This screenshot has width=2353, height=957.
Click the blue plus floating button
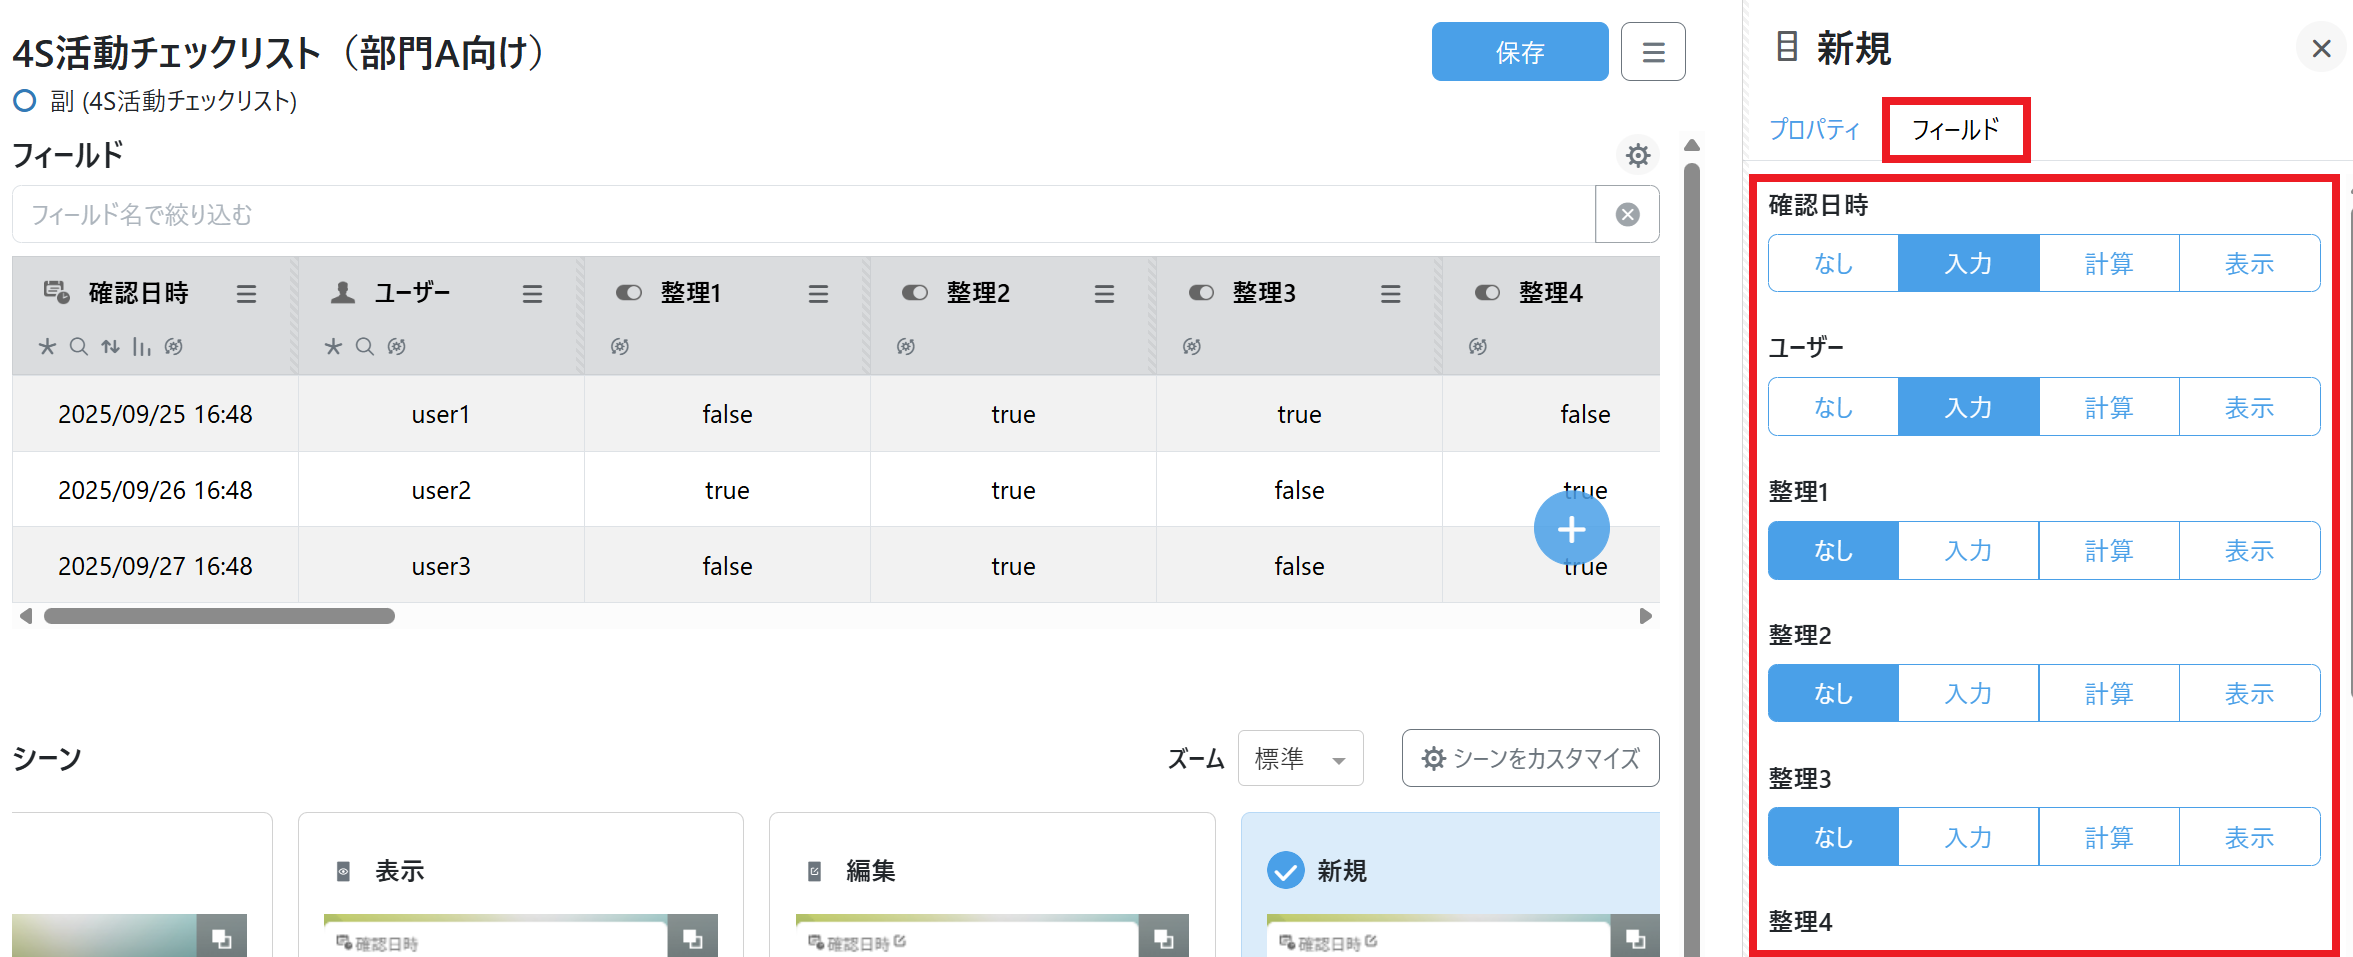coord(1571,529)
